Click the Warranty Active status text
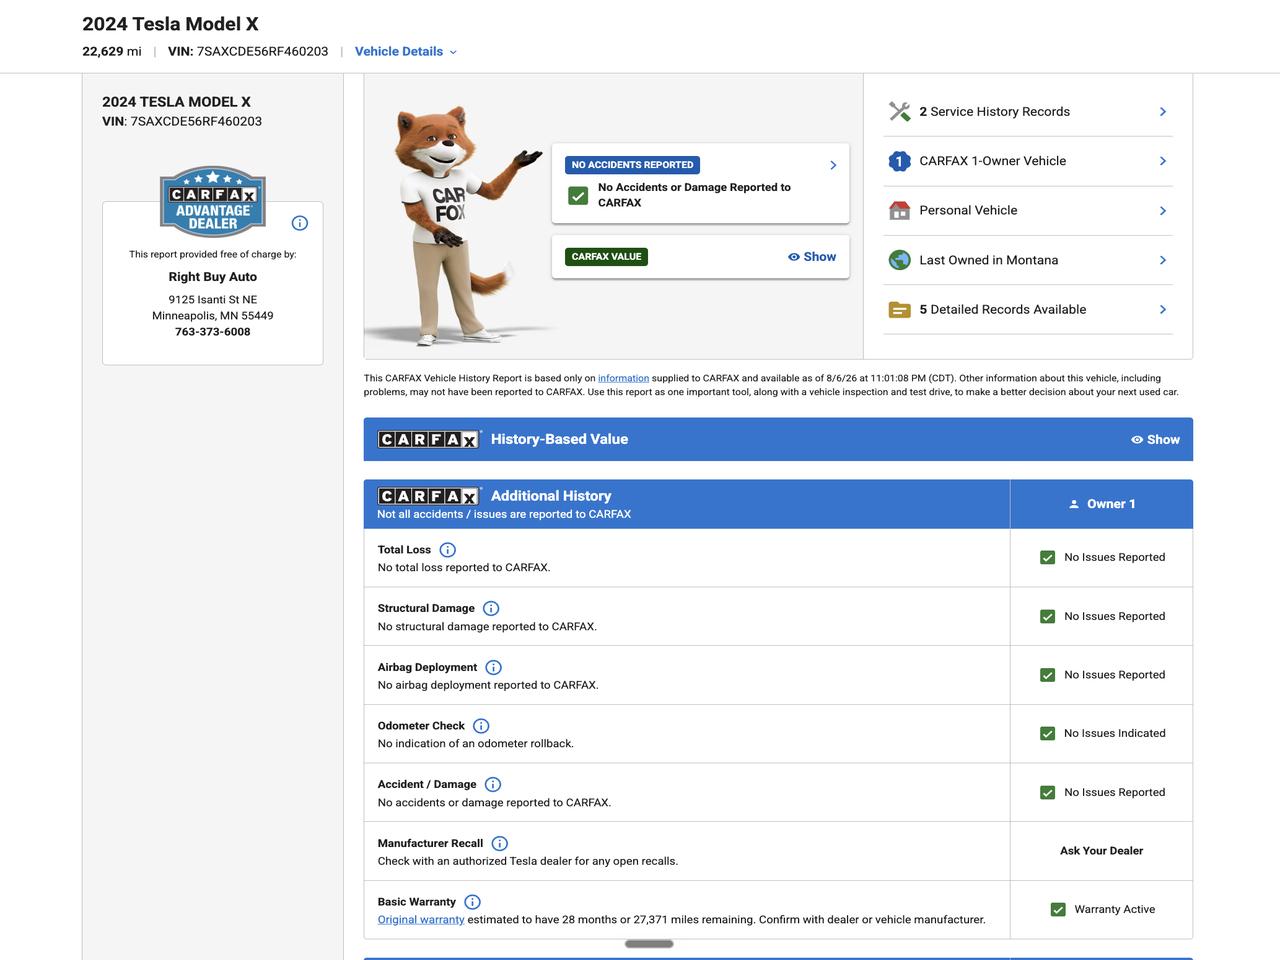Screen dimensions: 1280x960 click(1114, 910)
